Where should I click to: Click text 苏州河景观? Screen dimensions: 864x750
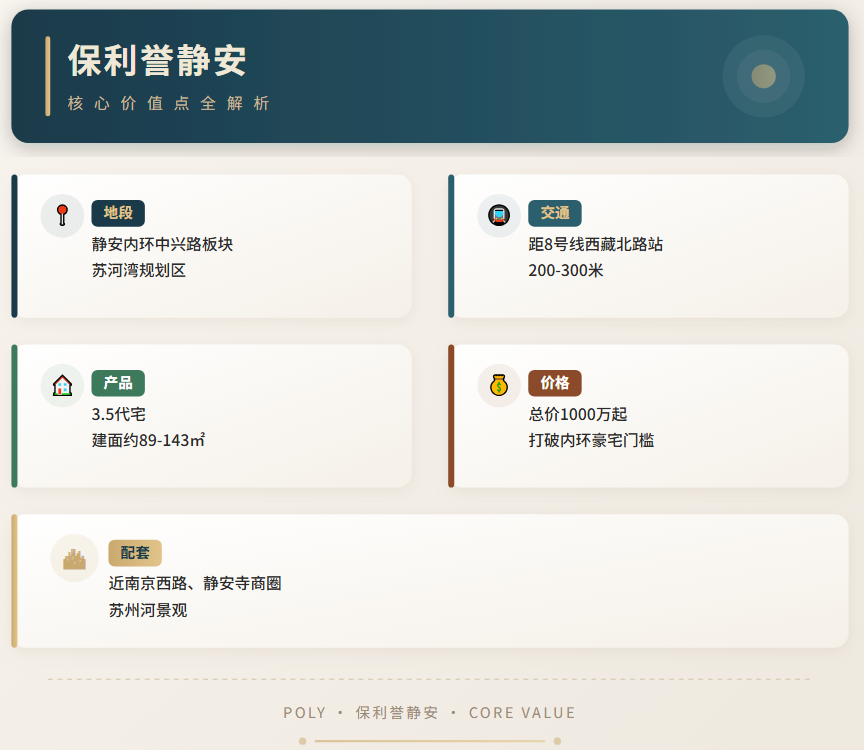pyautogui.click(x=148, y=610)
